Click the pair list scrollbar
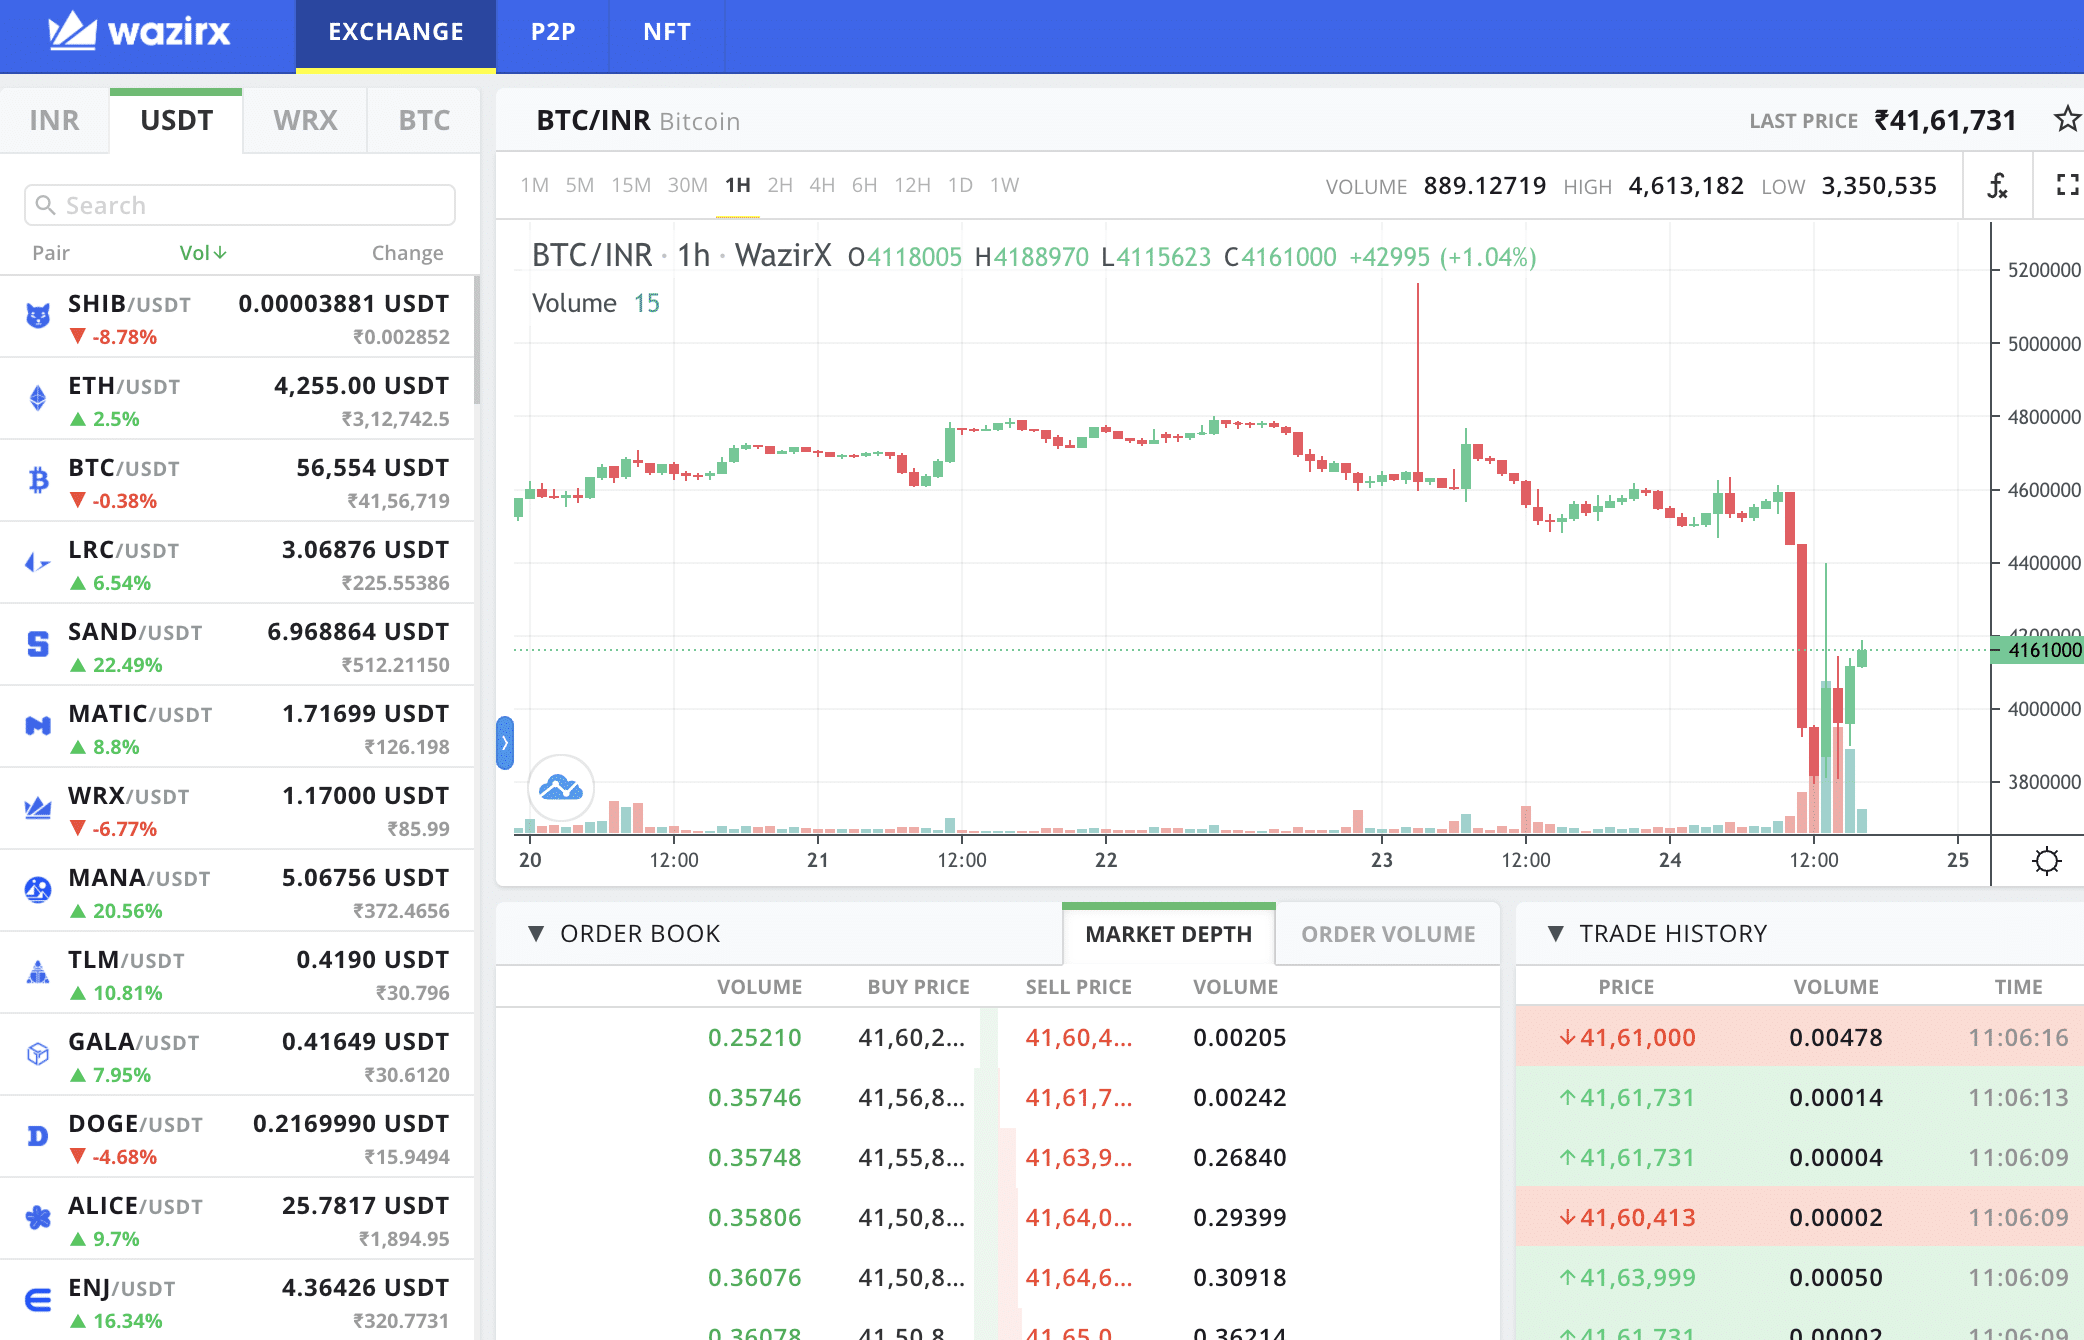Viewport: 2084px width, 1340px height. click(x=477, y=340)
